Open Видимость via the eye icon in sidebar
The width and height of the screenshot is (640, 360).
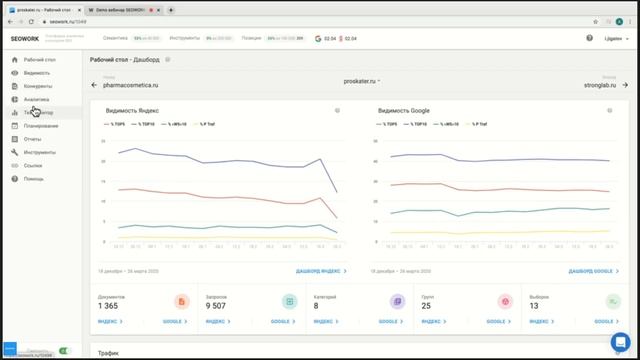[x=15, y=73]
